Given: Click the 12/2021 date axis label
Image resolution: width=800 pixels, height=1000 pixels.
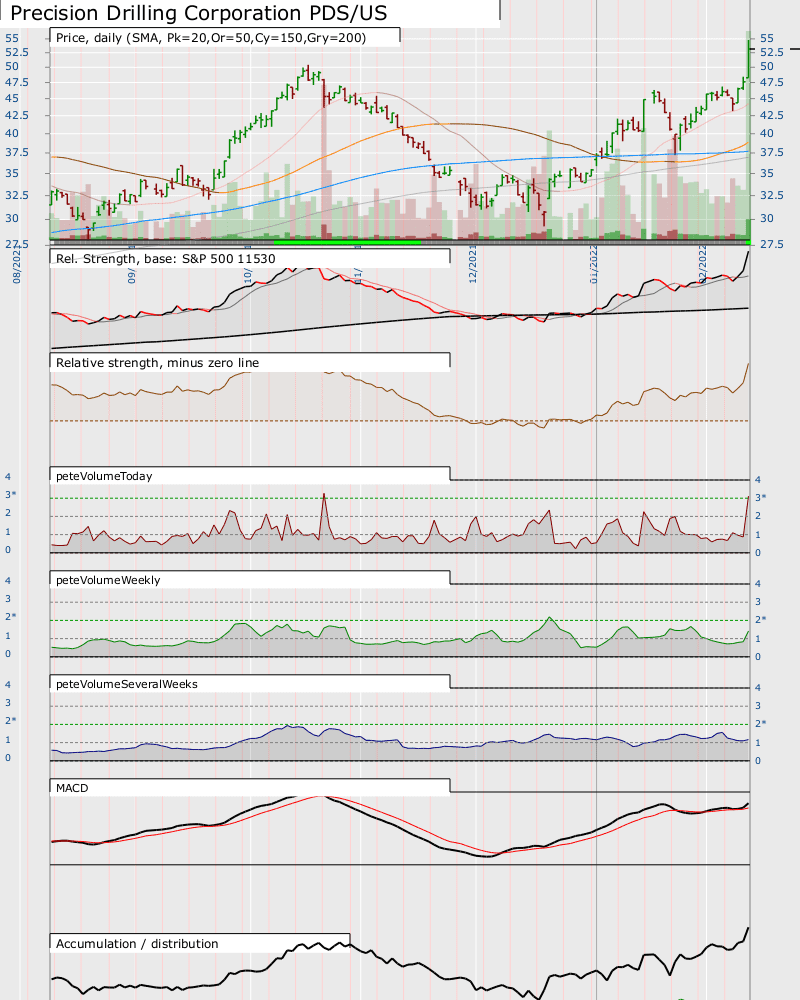Looking at the screenshot, I should [x=473, y=265].
